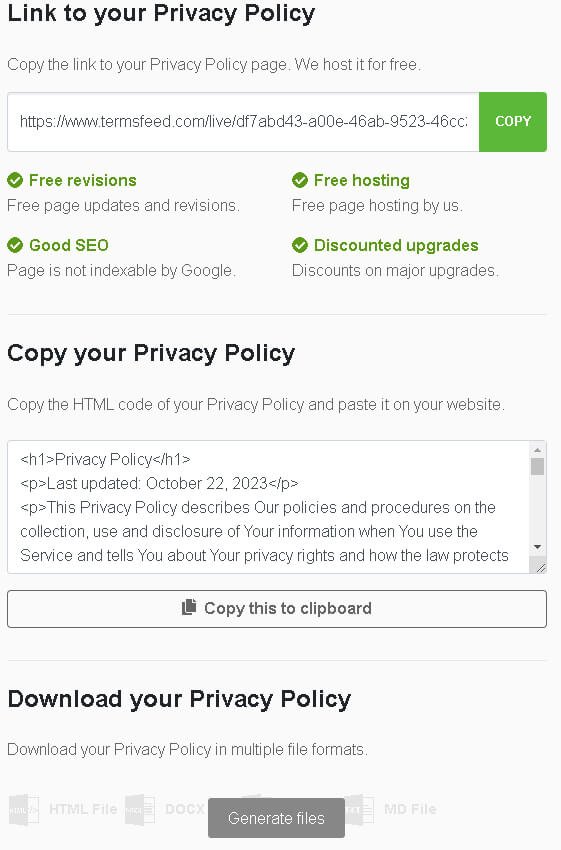Click the Discounted upgrades check icon
The image size is (561, 850).
300,245
